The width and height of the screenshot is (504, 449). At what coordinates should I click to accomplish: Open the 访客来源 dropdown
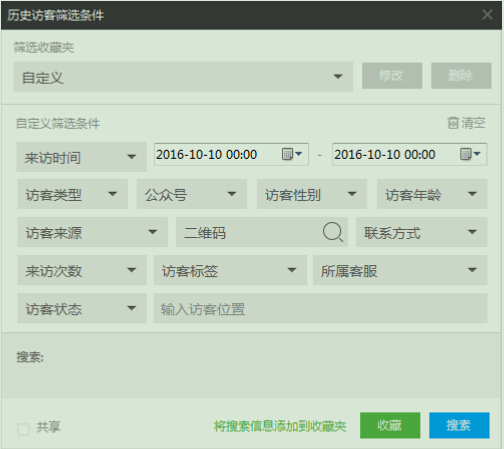pos(92,232)
